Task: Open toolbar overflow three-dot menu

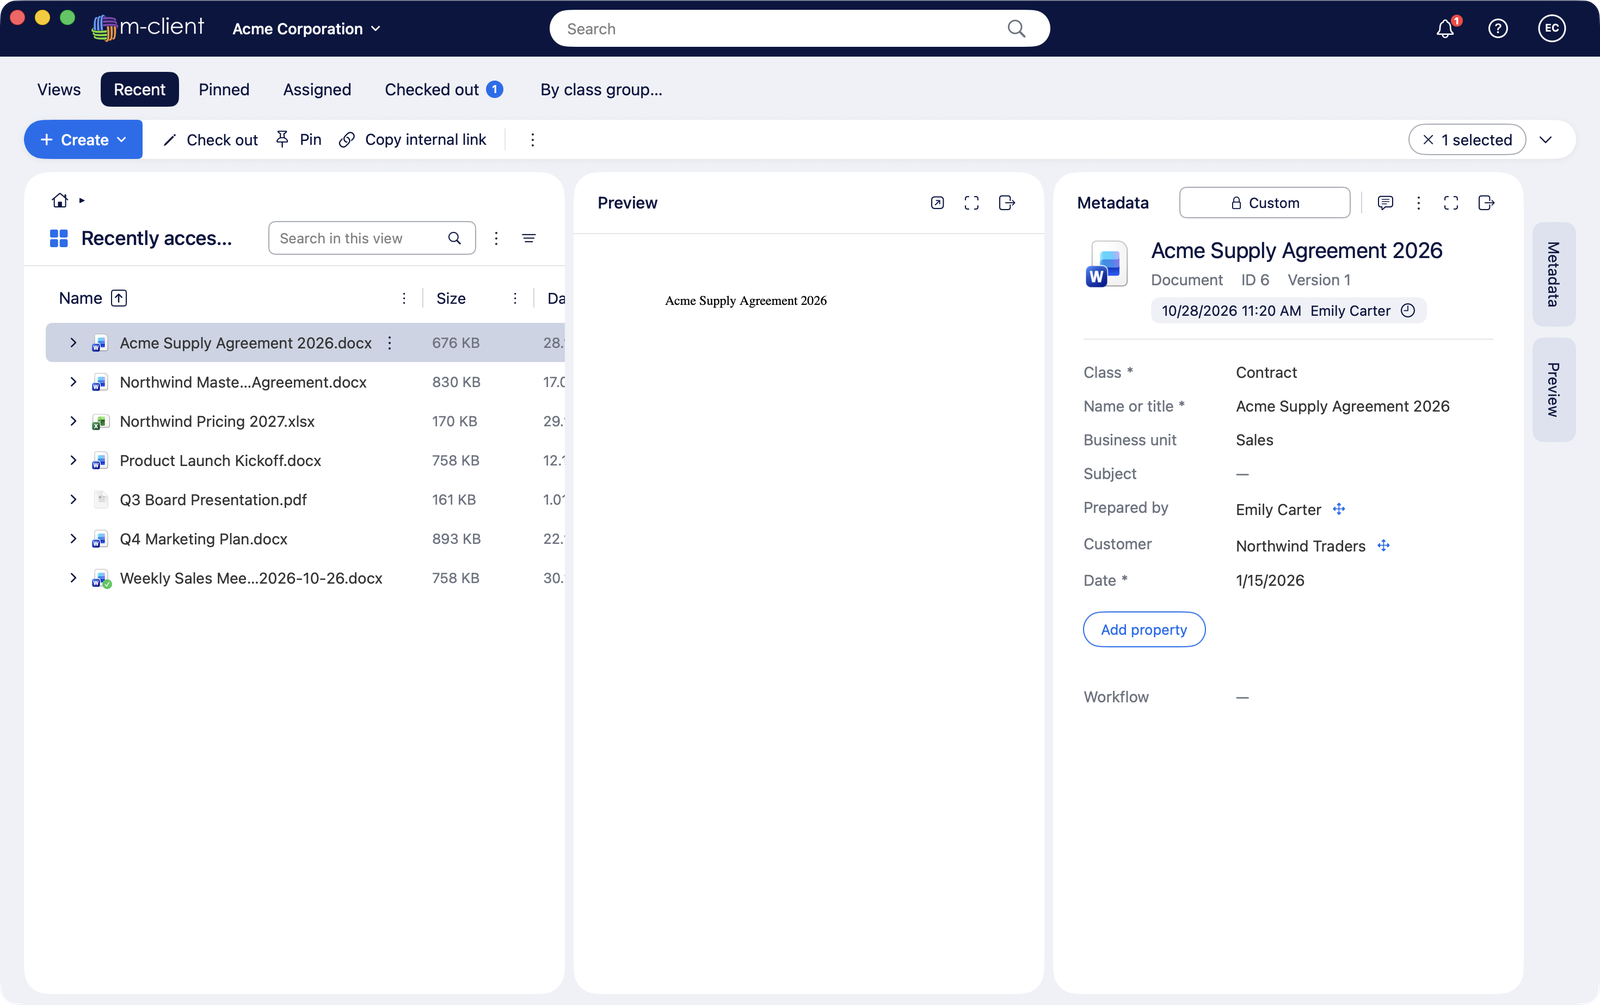Action: pos(532,140)
